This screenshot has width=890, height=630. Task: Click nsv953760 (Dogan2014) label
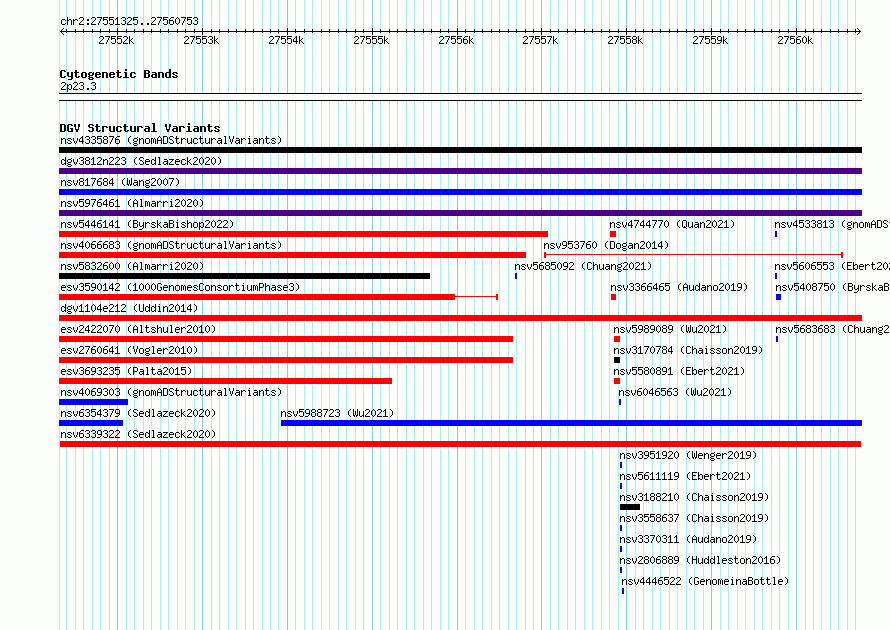(606, 245)
